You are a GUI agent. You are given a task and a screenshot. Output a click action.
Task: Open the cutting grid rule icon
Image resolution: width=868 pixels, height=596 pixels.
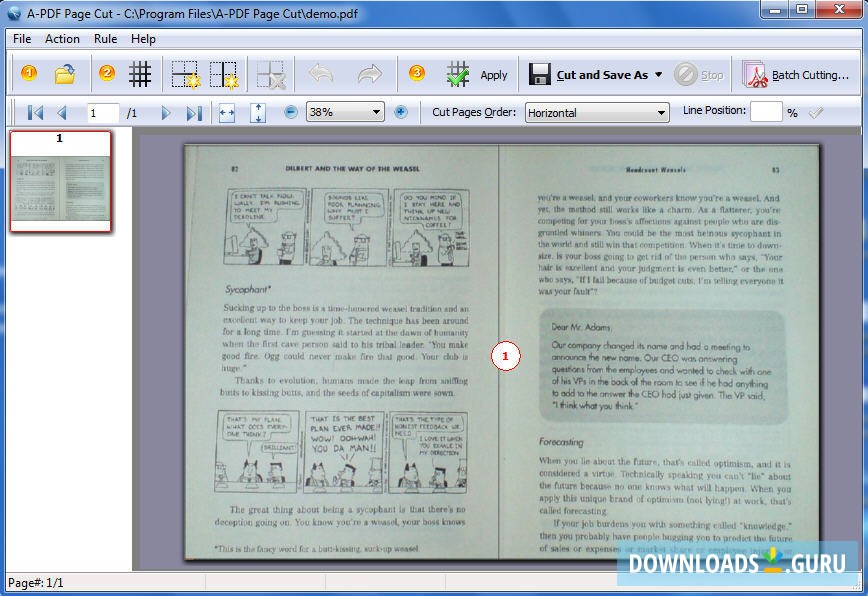(x=140, y=74)
